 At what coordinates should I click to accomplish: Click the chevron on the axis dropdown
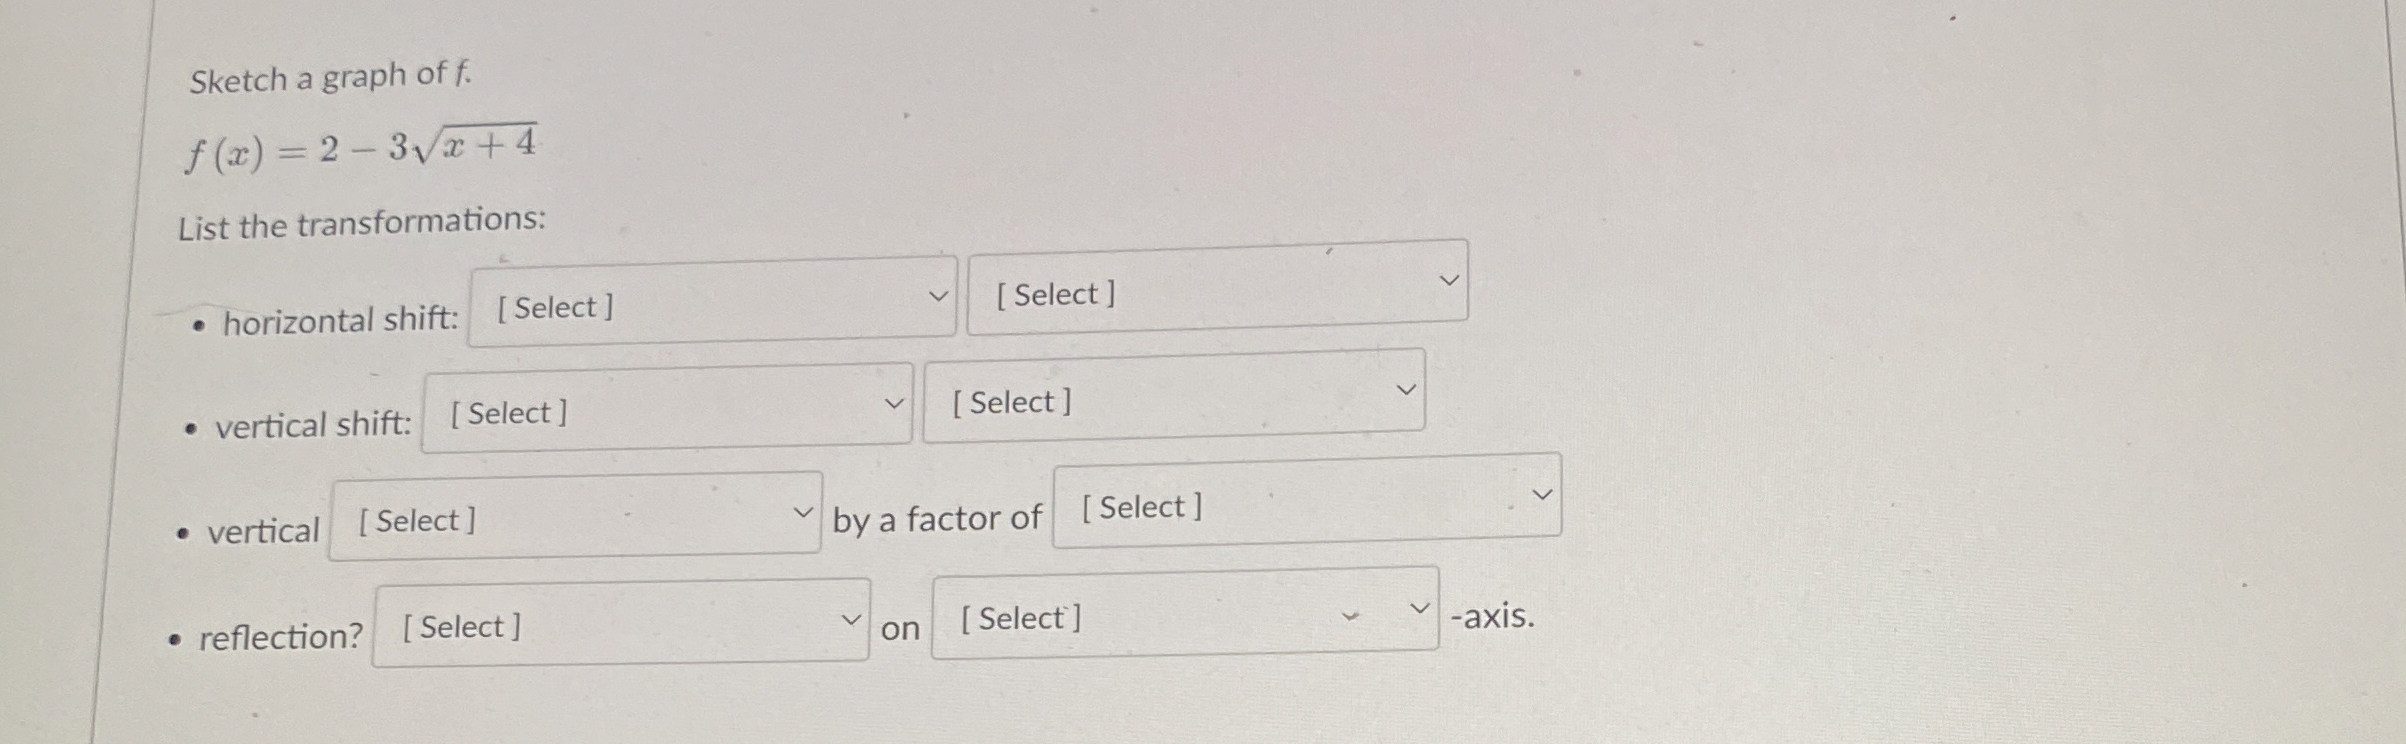click(1418, 607)
